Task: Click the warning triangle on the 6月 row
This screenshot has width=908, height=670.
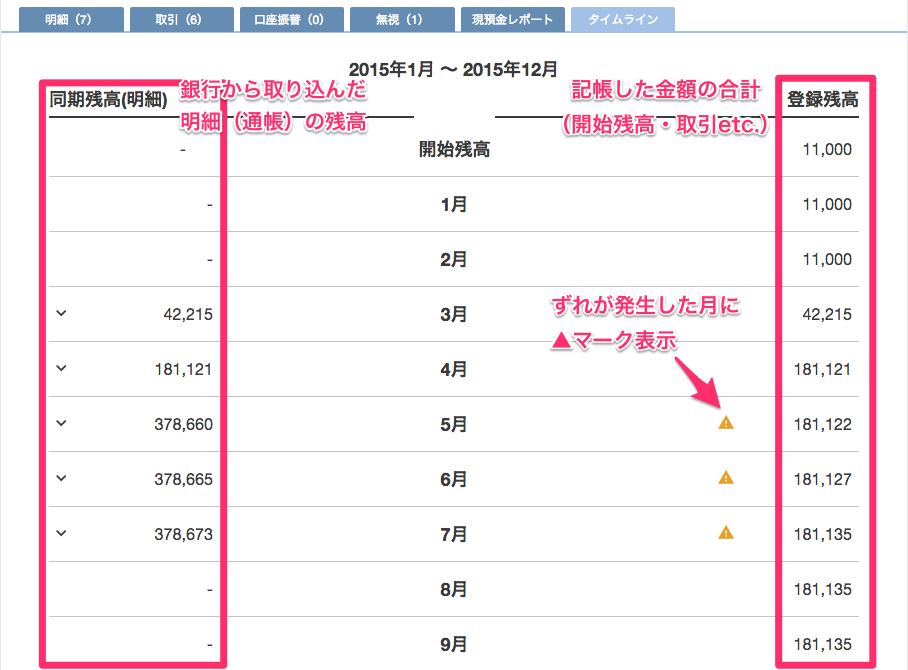Action: click(x=726, y=478)
